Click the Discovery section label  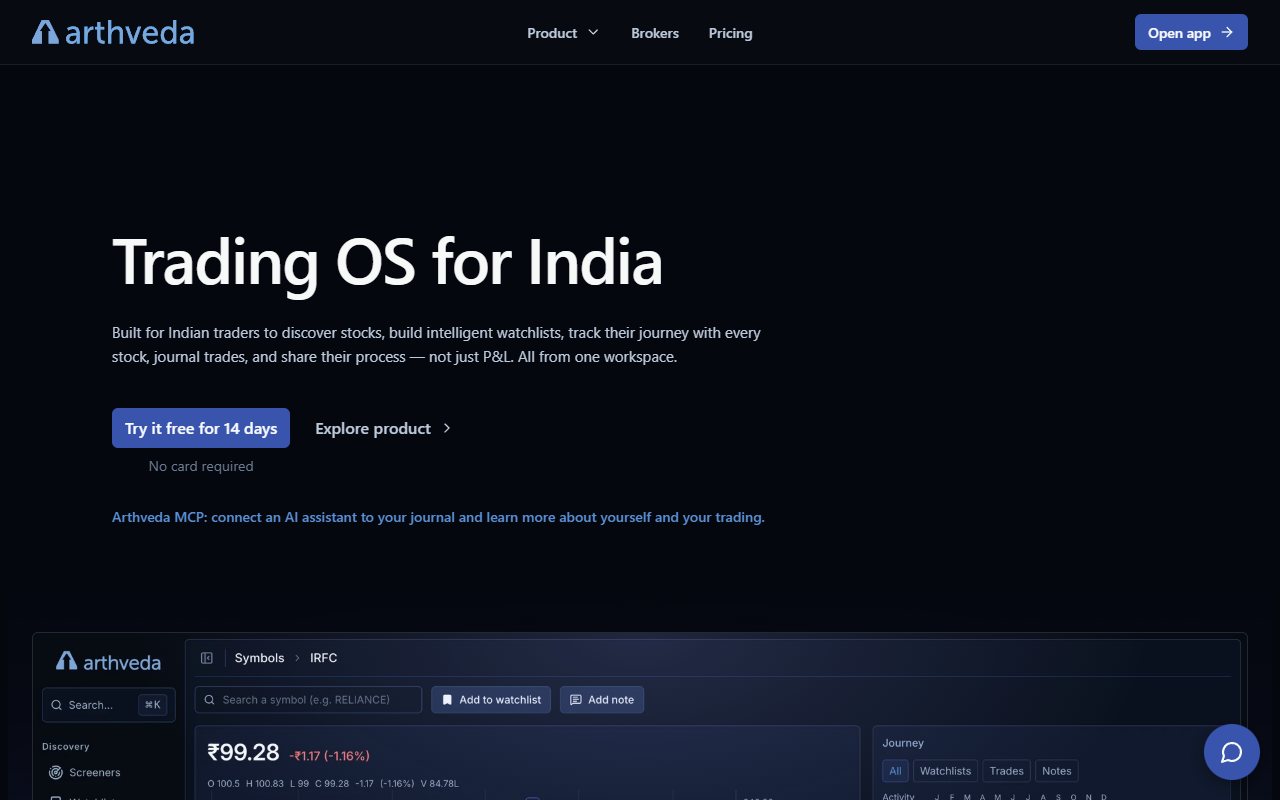[x=66, y=747]
